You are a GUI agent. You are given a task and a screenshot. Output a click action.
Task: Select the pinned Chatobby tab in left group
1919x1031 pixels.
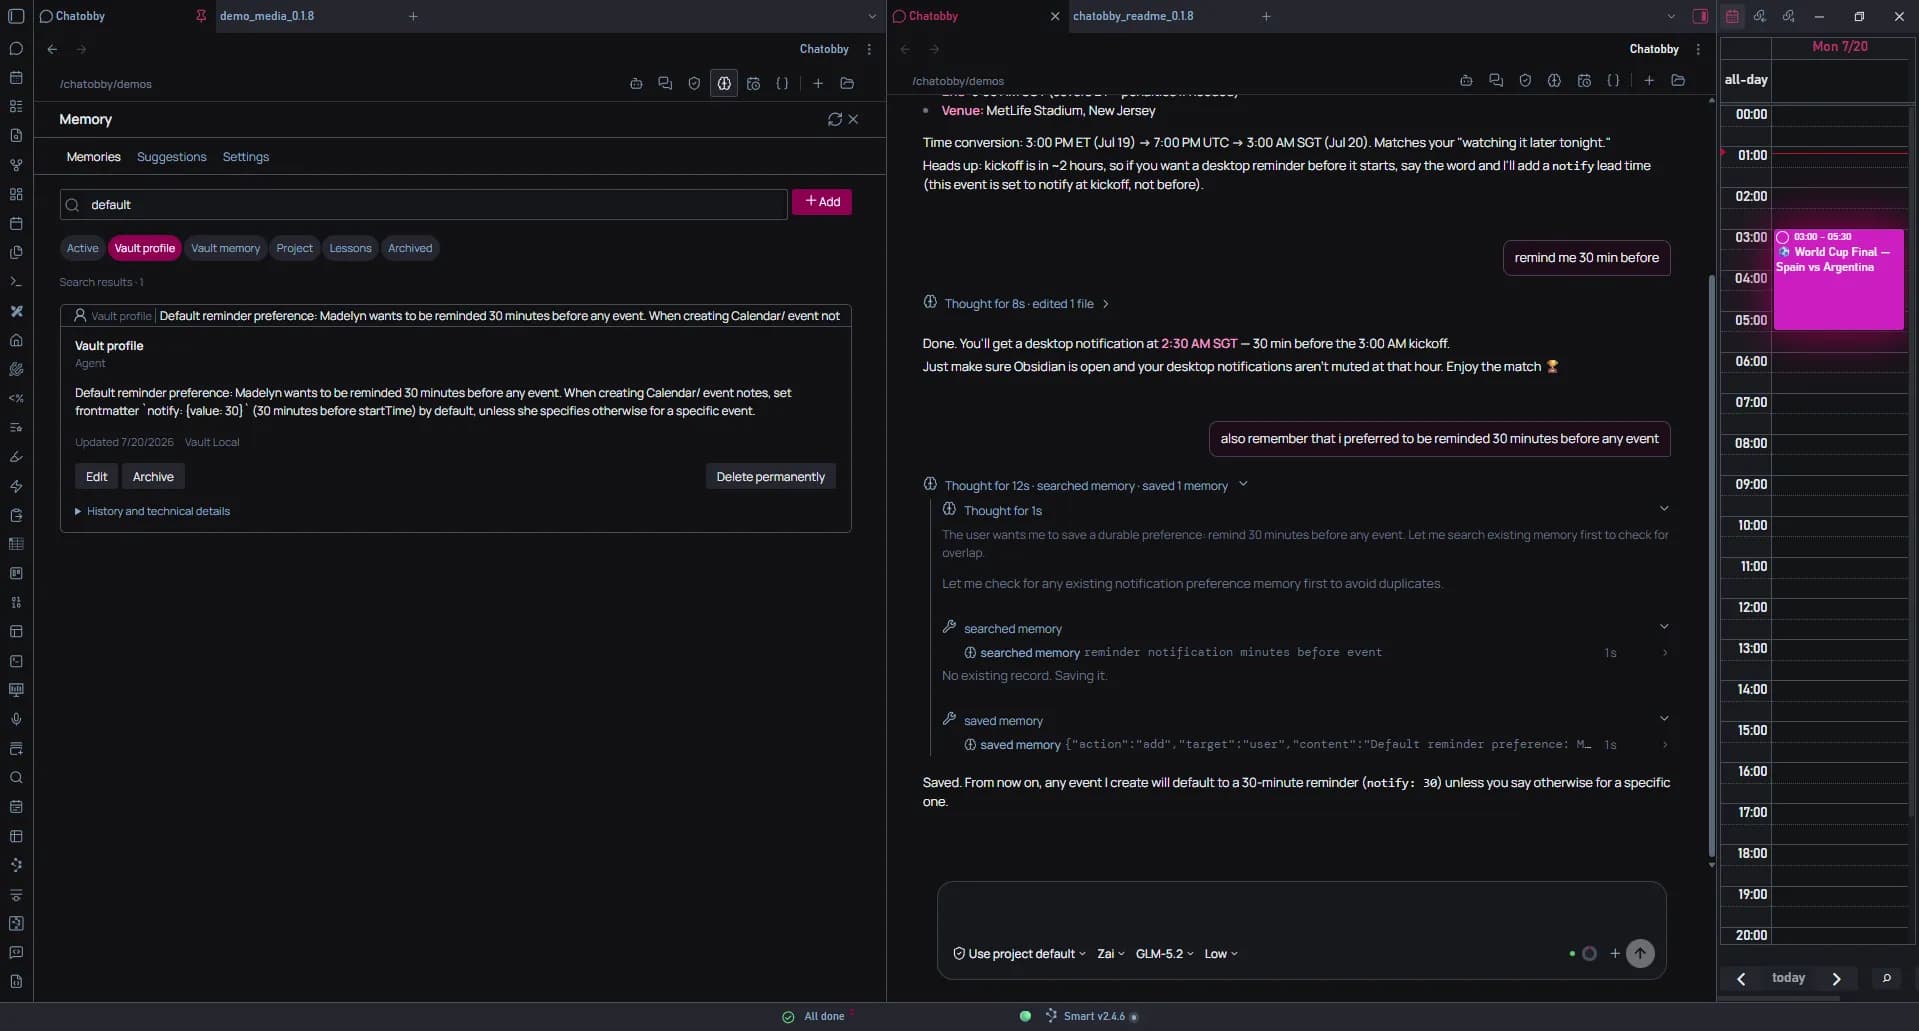coord(80,16)
